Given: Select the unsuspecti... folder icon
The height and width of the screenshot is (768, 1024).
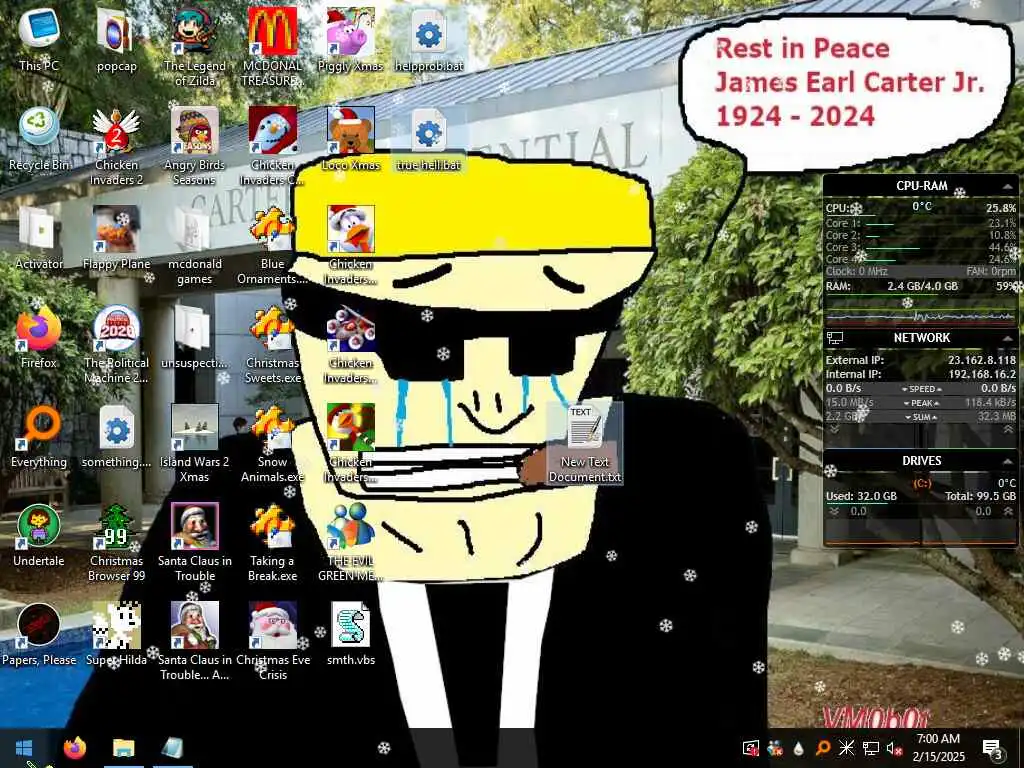Looking at the screenshot, I should pos(195,338).
